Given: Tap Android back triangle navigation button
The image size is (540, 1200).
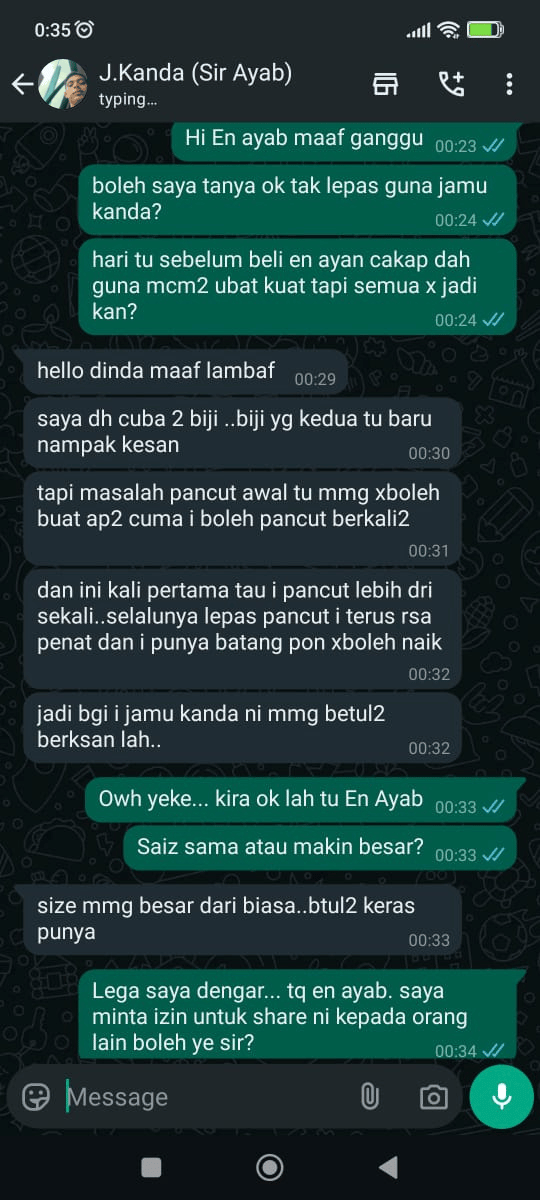Looking at the screenshot, I should pos(388,1166).
